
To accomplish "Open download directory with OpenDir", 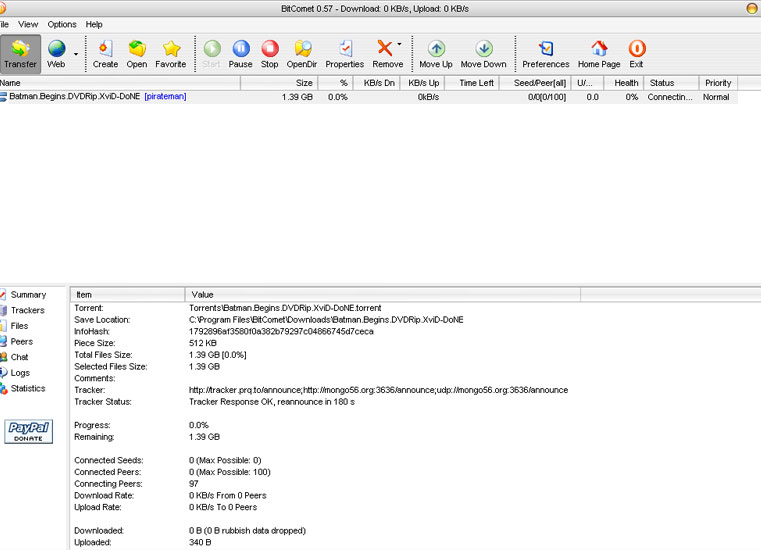I will [x=302, y=54].
